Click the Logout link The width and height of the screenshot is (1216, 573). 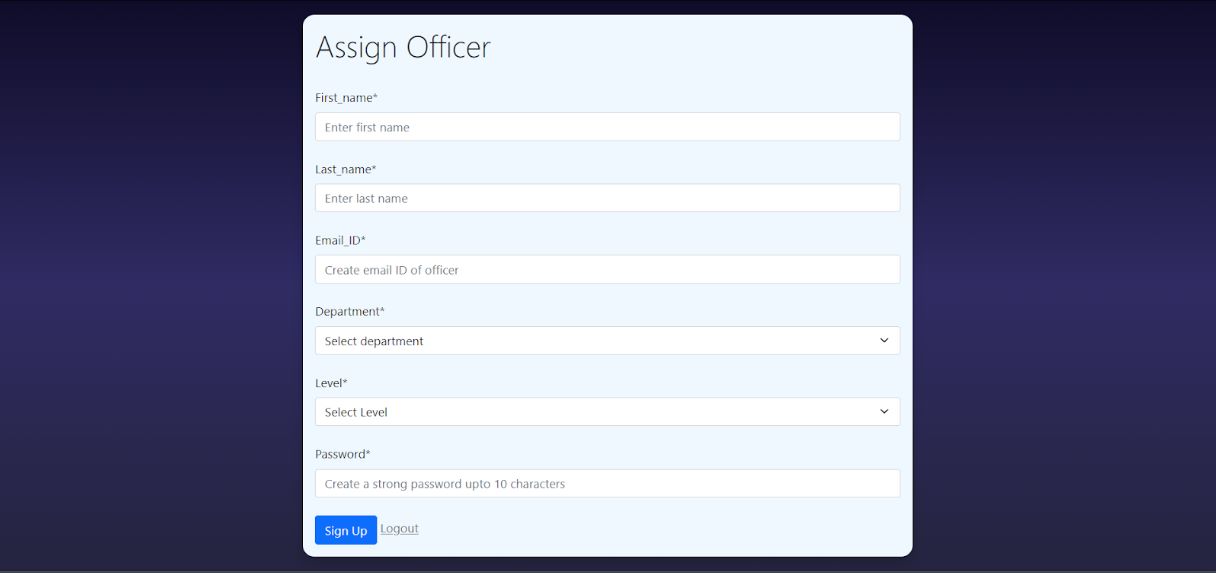click(x=399, y=529)
